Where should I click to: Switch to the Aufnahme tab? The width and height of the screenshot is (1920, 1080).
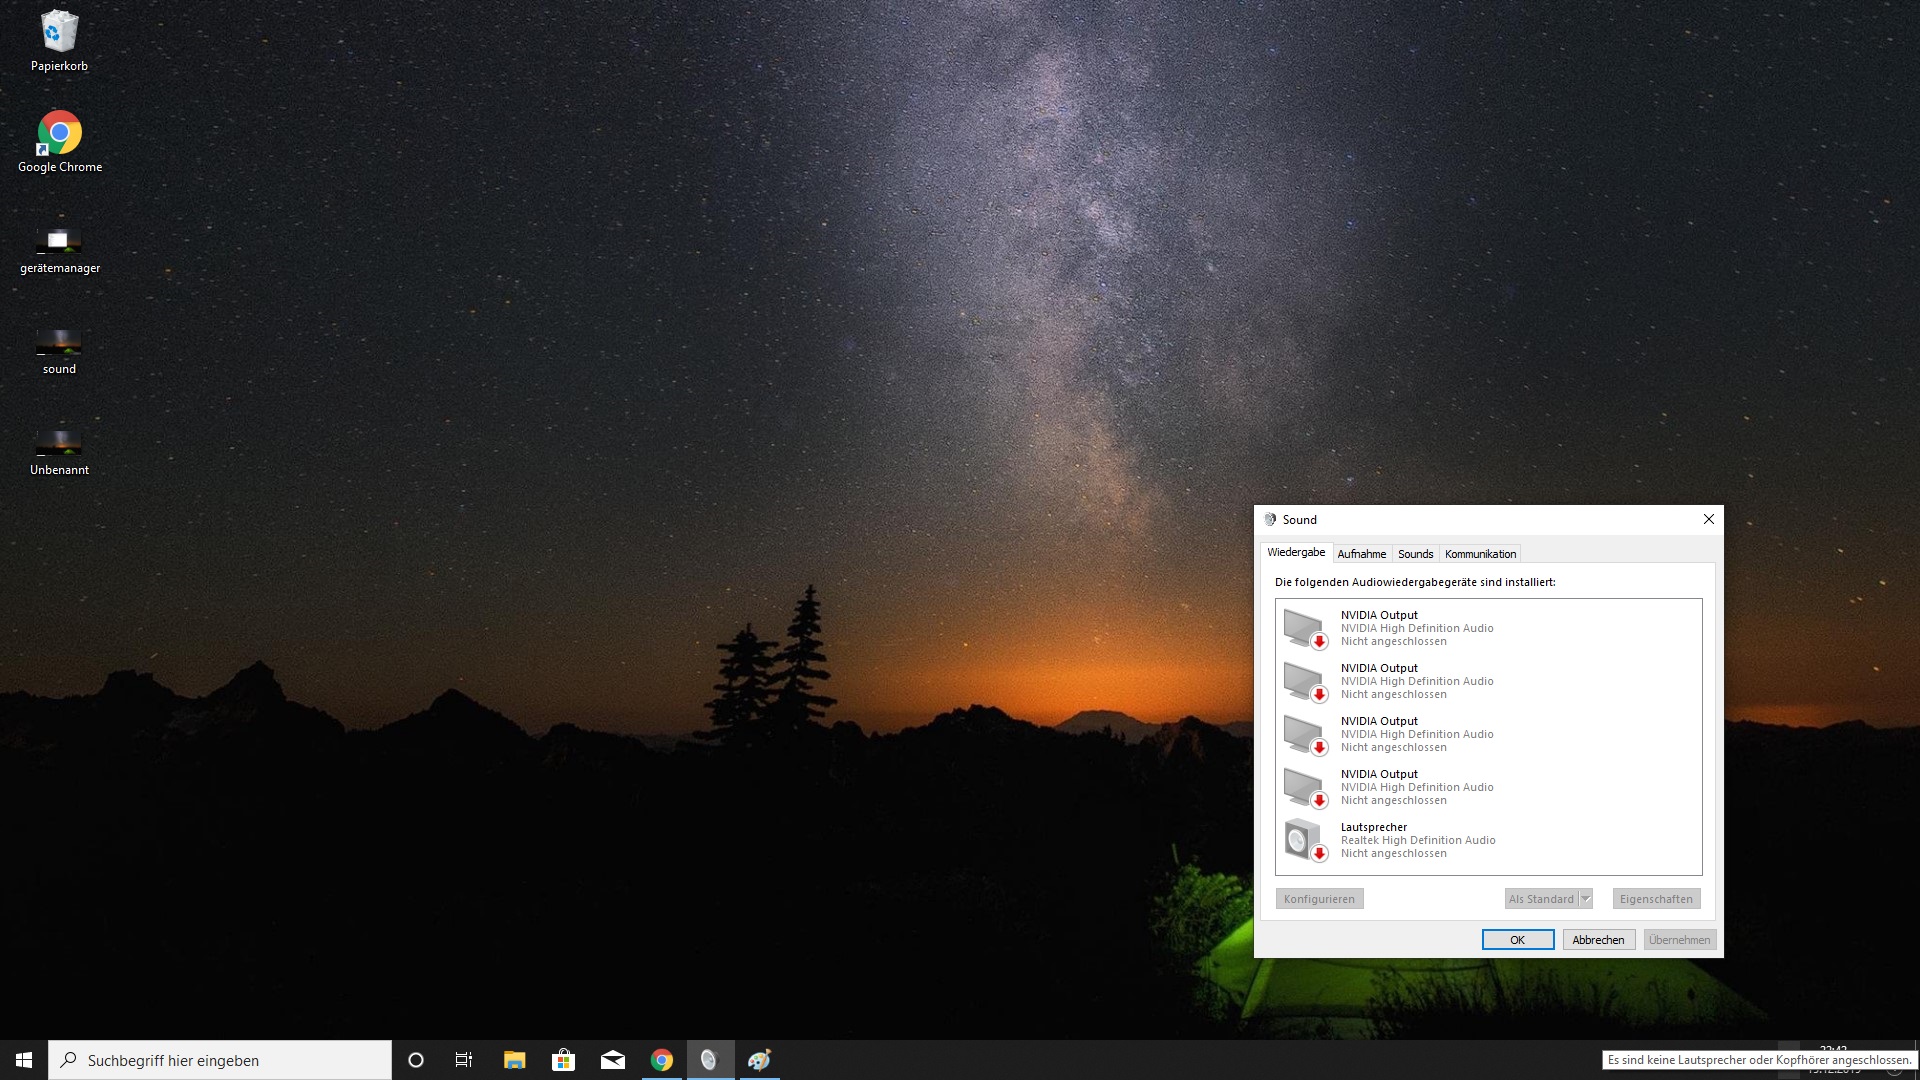[x=1361, y=554]
